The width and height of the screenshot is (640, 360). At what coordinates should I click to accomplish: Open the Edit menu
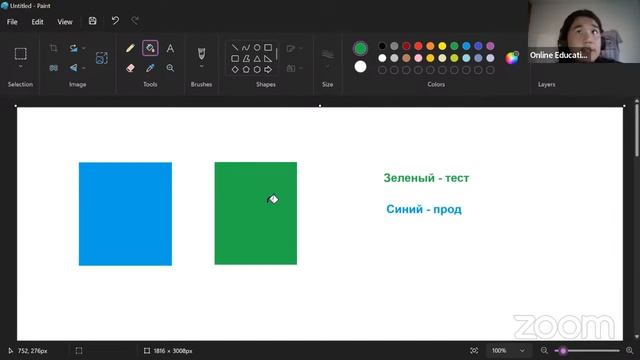pos(38,22)
